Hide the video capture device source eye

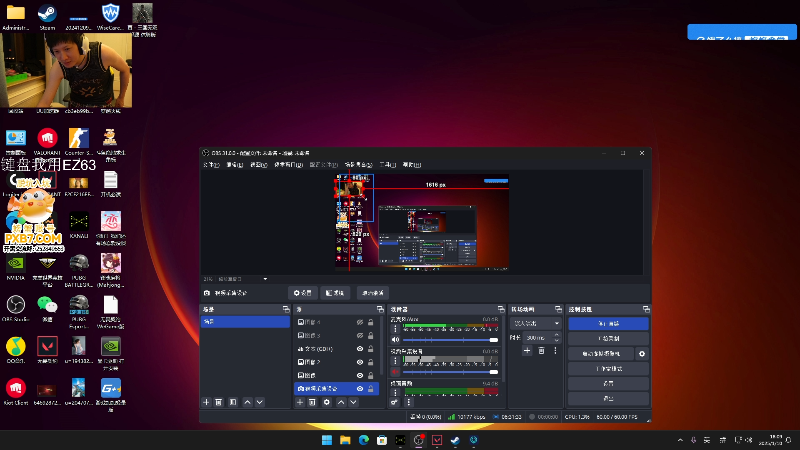[360, 389]
